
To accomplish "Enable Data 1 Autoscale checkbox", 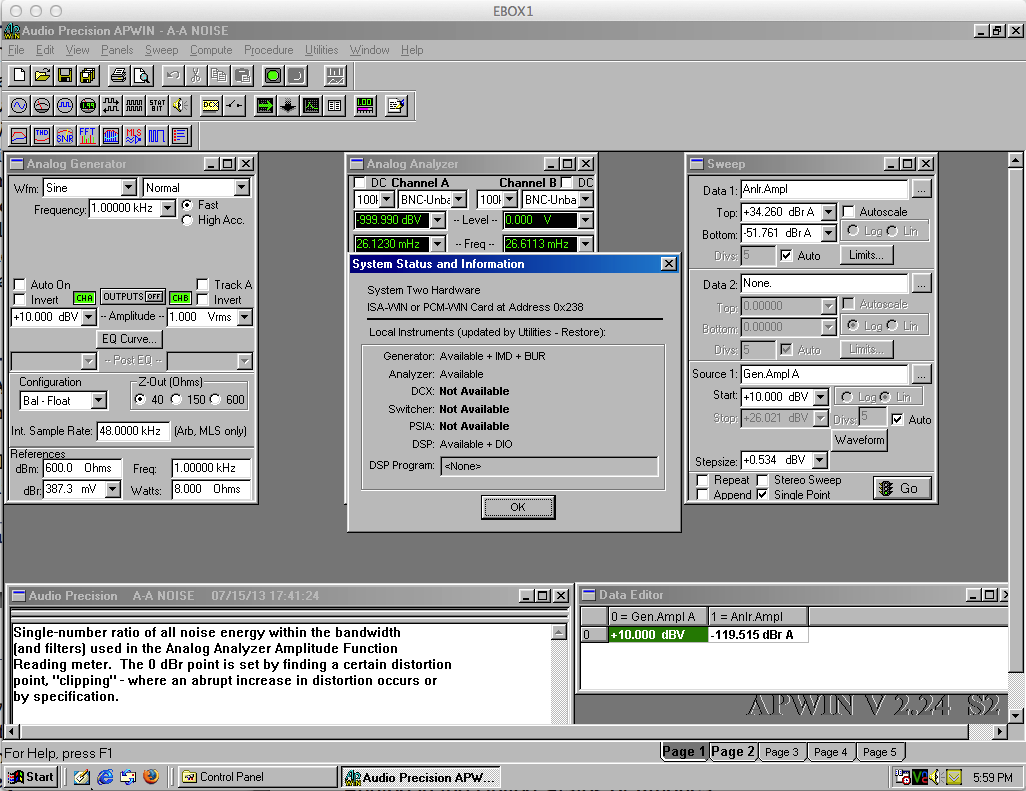I will [x=849, y=211].
